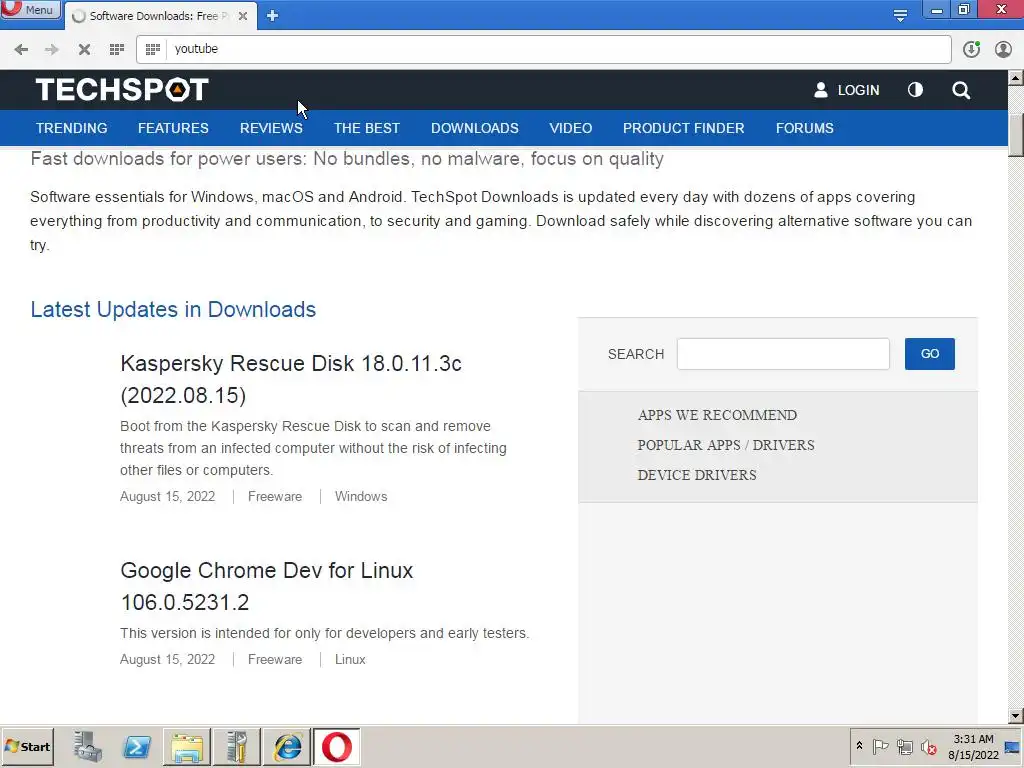Open Action Center flag tray icon
Viewport: 1024px width, 768px height.
[x=880, y=746]
